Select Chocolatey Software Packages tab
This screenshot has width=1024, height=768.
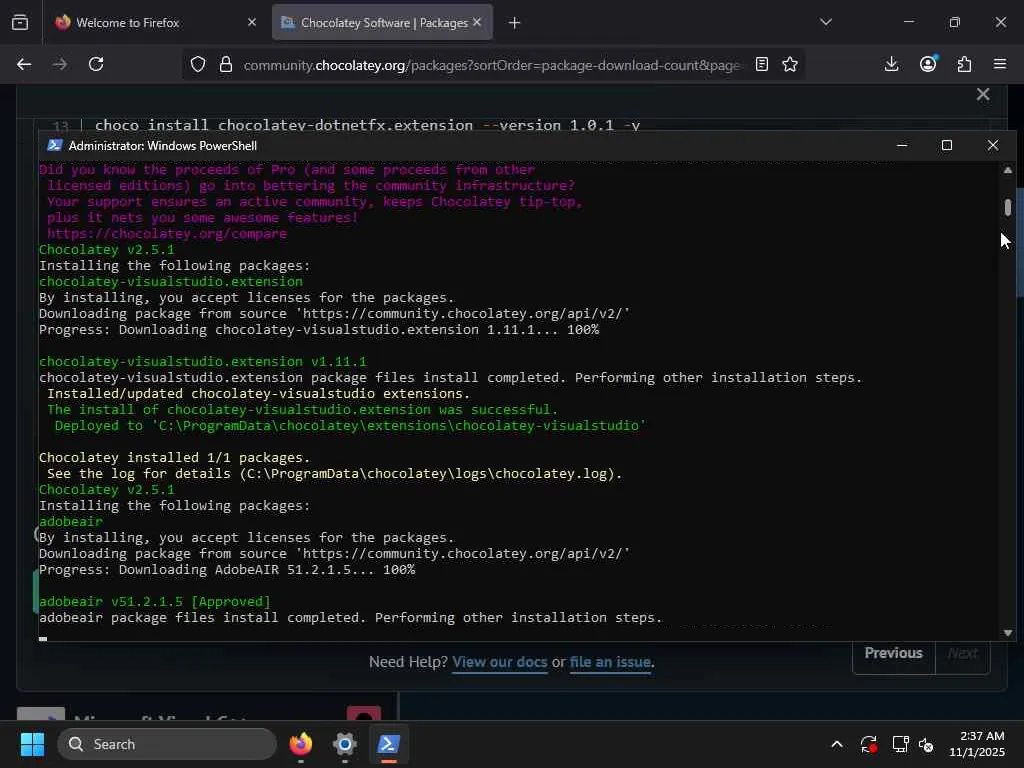tap(382, 23)
